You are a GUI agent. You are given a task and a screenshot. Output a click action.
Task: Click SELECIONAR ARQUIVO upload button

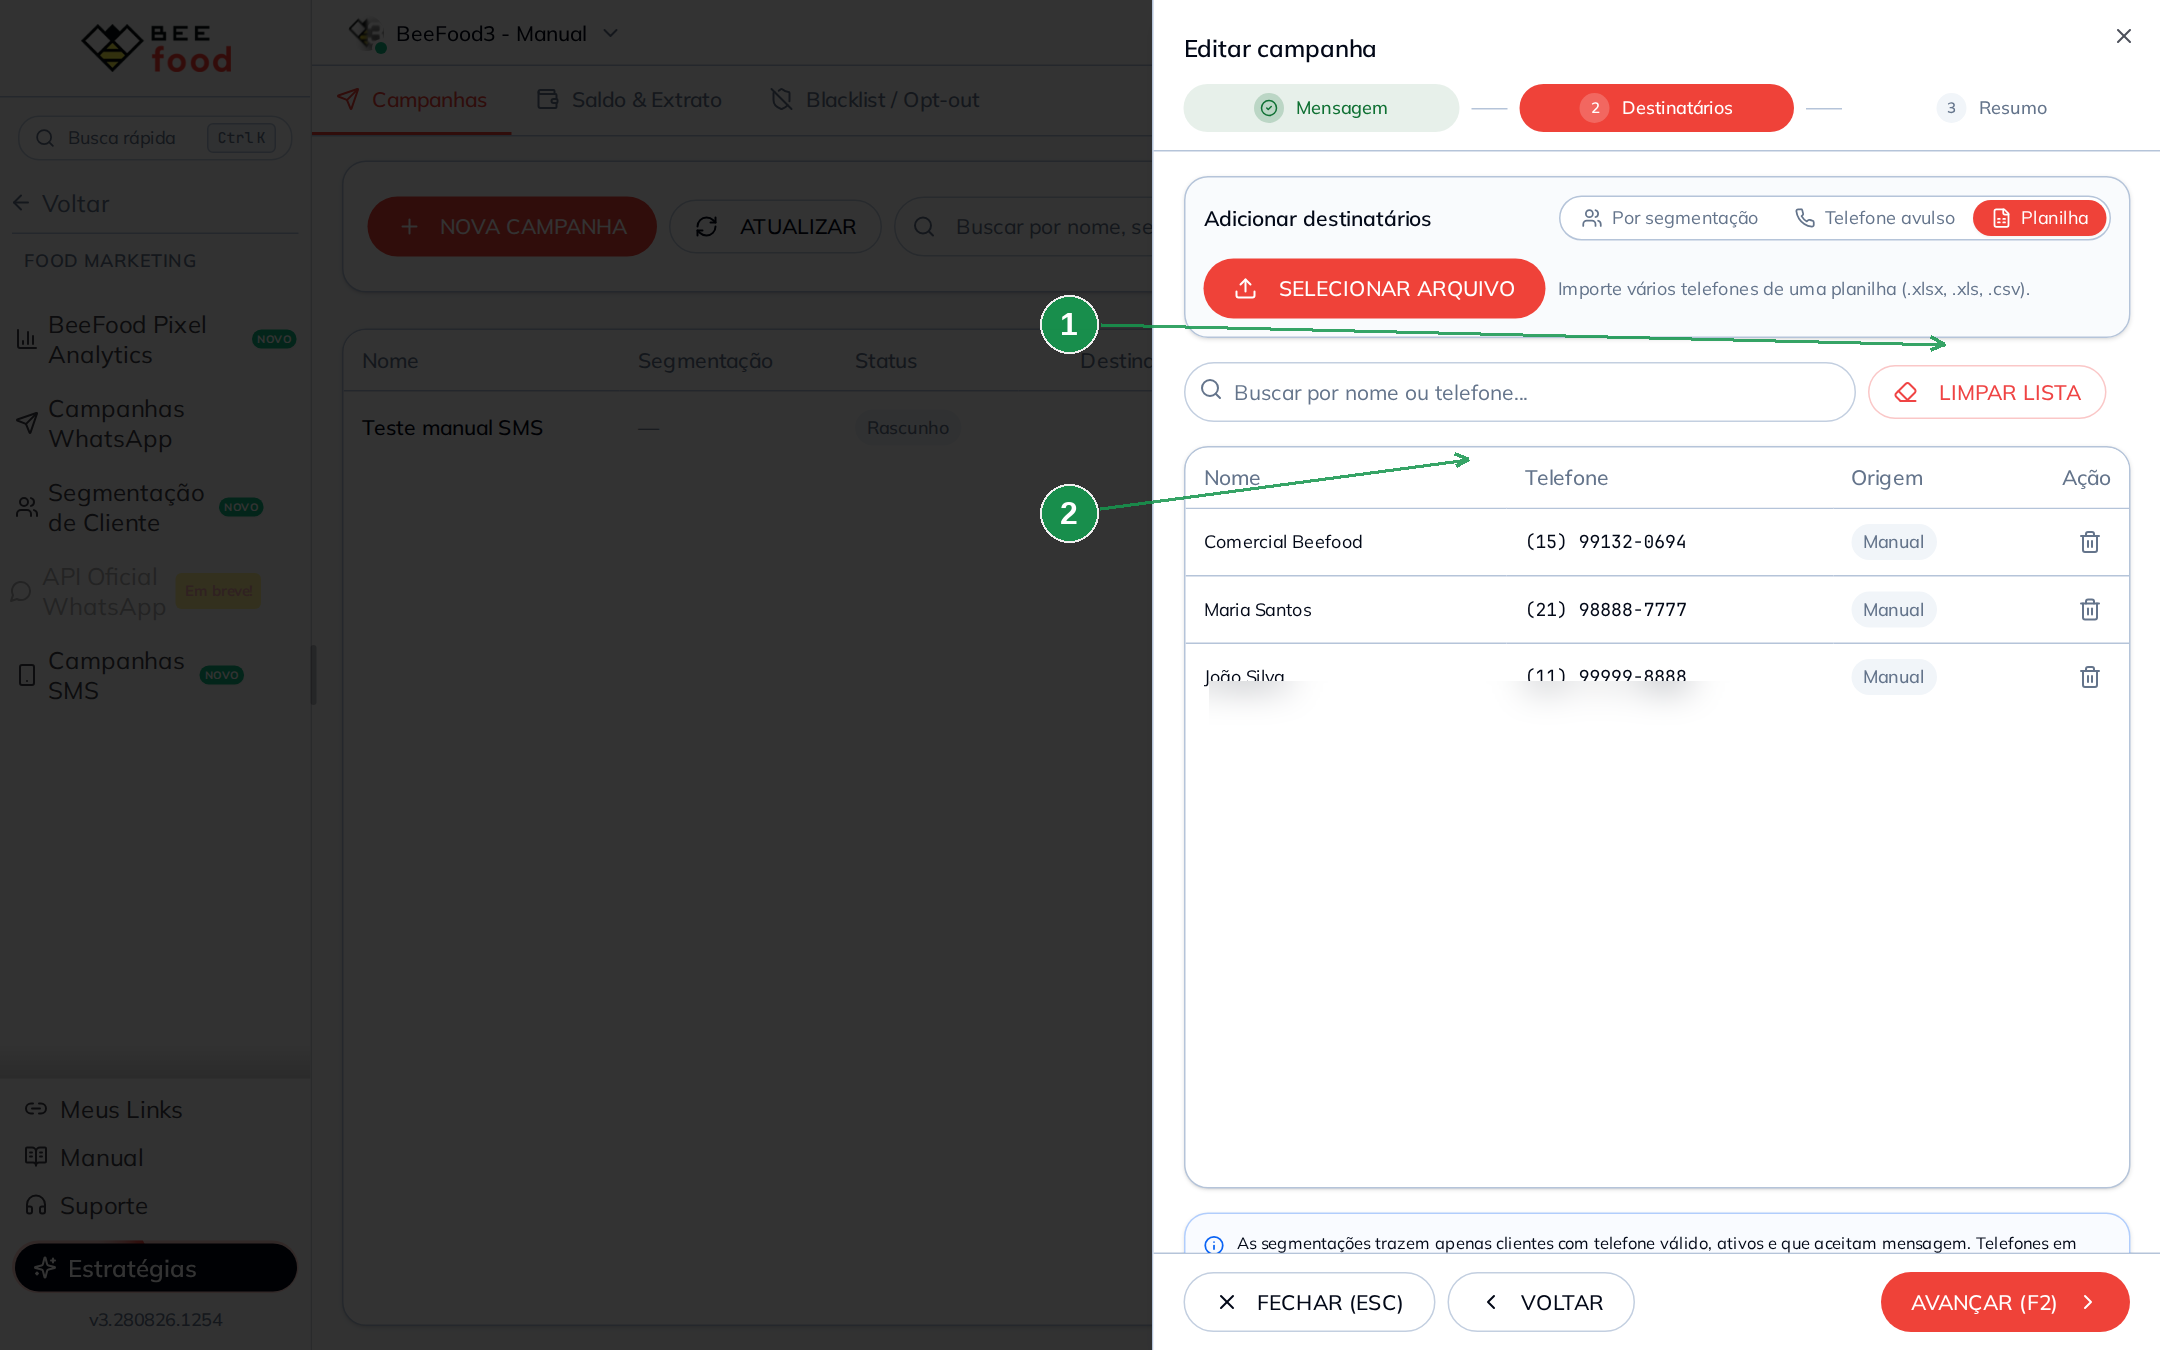(x=1374, y=289)
